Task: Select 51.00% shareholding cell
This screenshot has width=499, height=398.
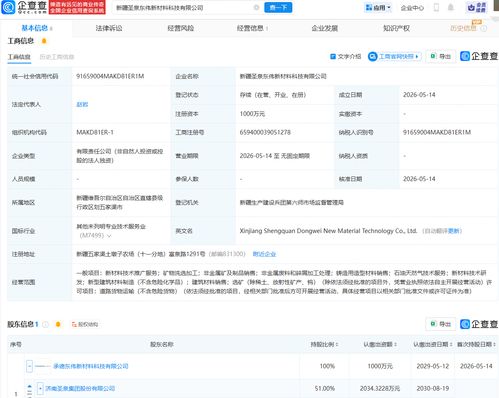Action: pos(325,388)
